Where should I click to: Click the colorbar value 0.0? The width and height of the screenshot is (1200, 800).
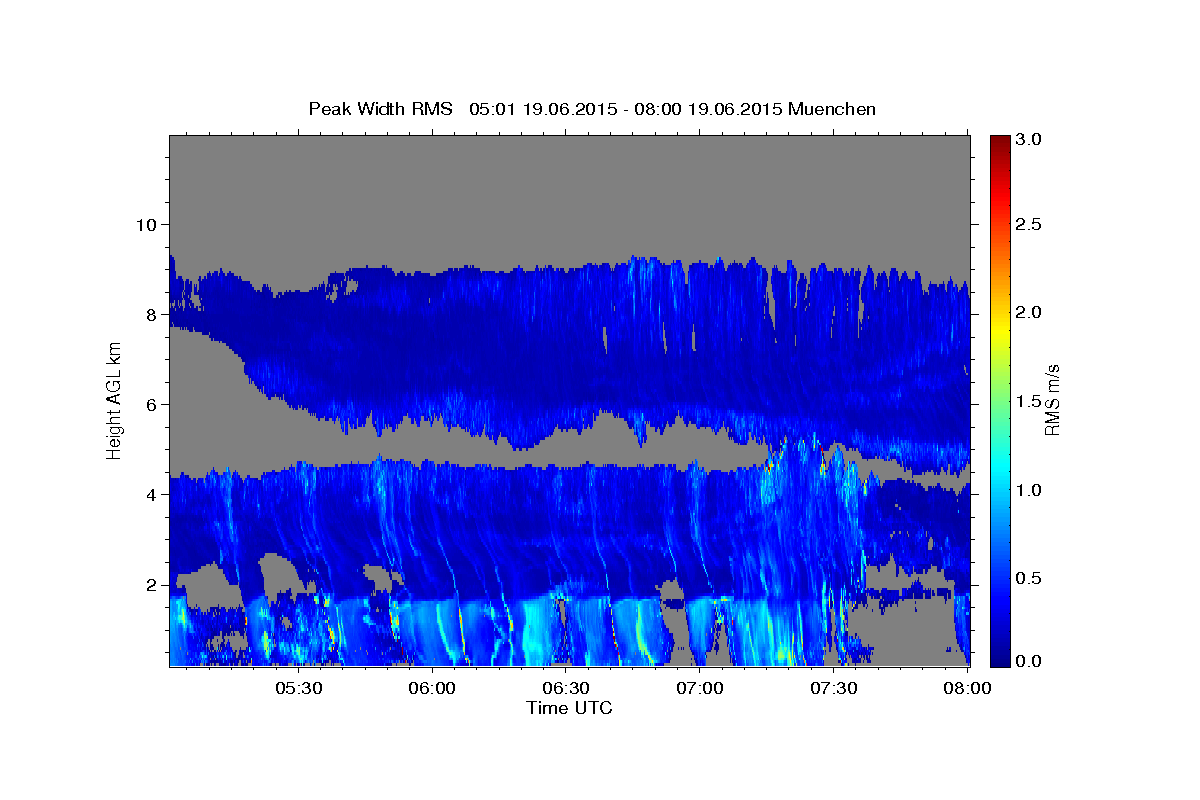[1028, 660]
